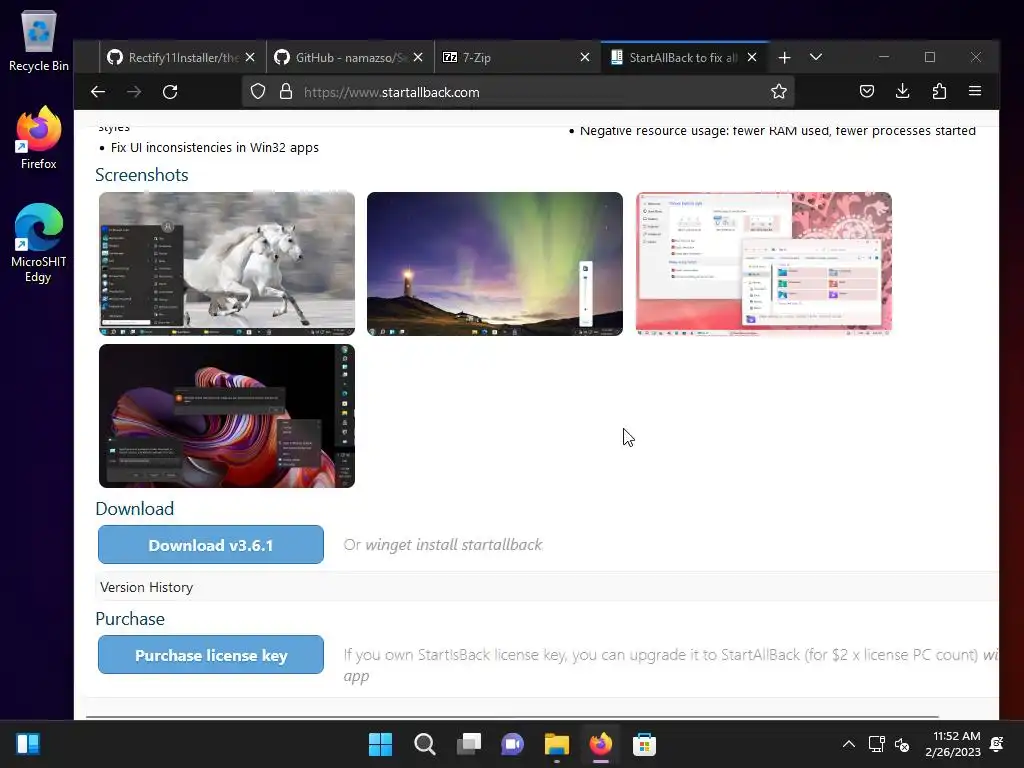The width and height of the screenshot is (1024, 768).
Task: Open the aurora lighthouse screenshot thumbnail
Action: (x=494, y=264)
